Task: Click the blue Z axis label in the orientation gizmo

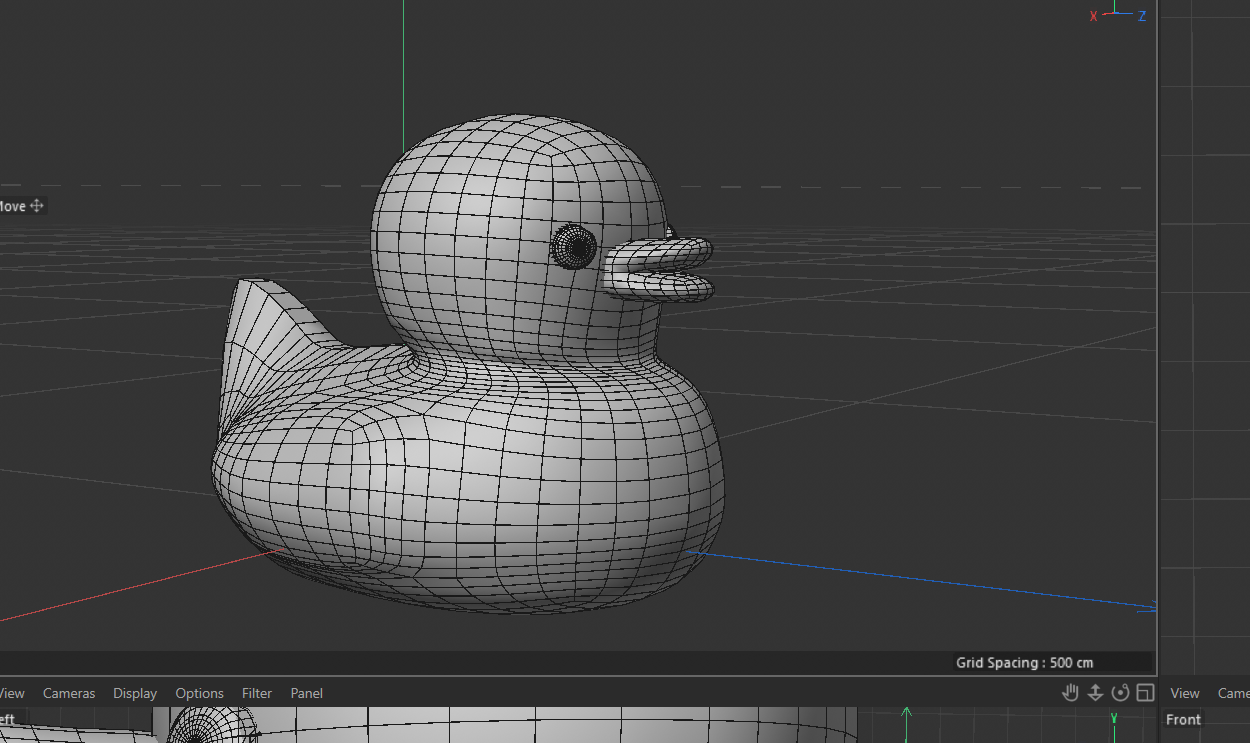Action: click(1141, 16)
